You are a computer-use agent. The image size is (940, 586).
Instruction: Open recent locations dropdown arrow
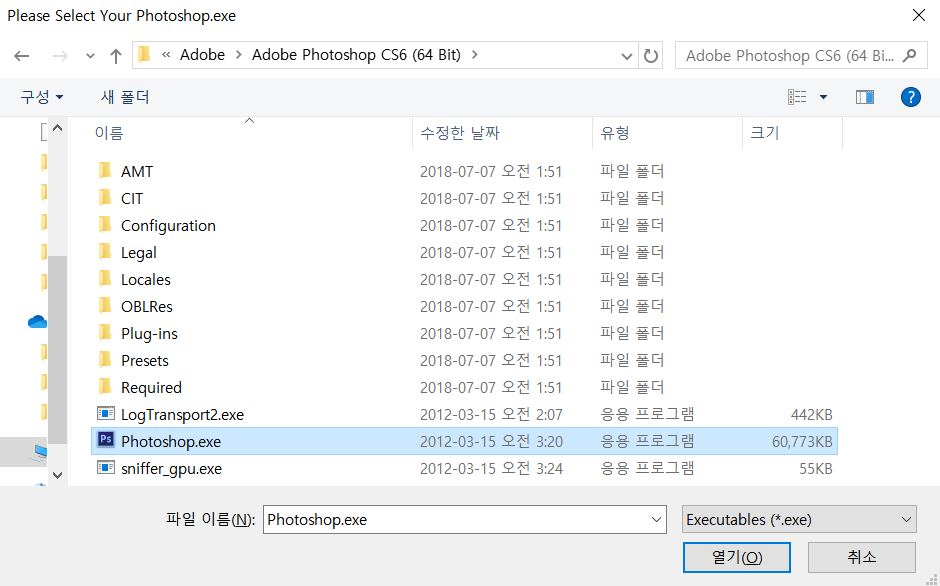[90, 56]
